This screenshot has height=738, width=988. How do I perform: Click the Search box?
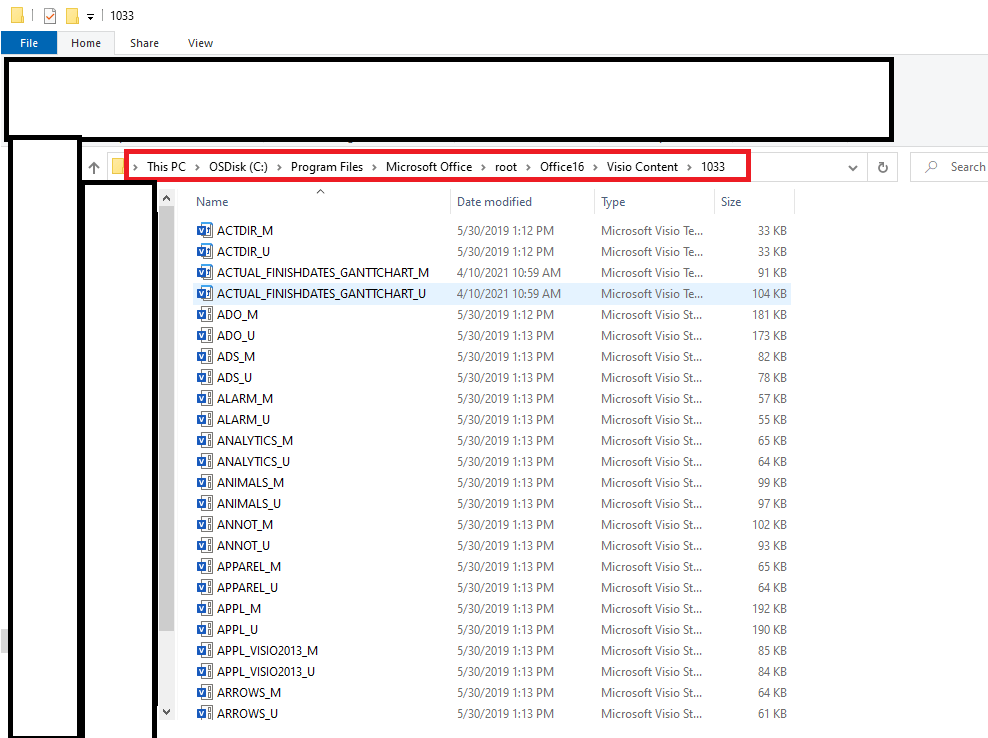tap(950, 167)
